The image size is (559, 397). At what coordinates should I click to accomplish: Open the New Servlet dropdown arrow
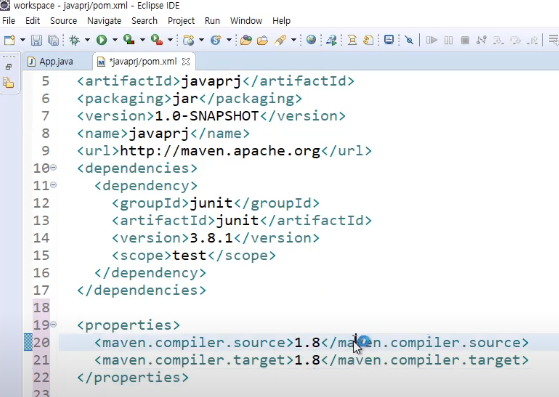pyautogui.click(x=229, y=40)
